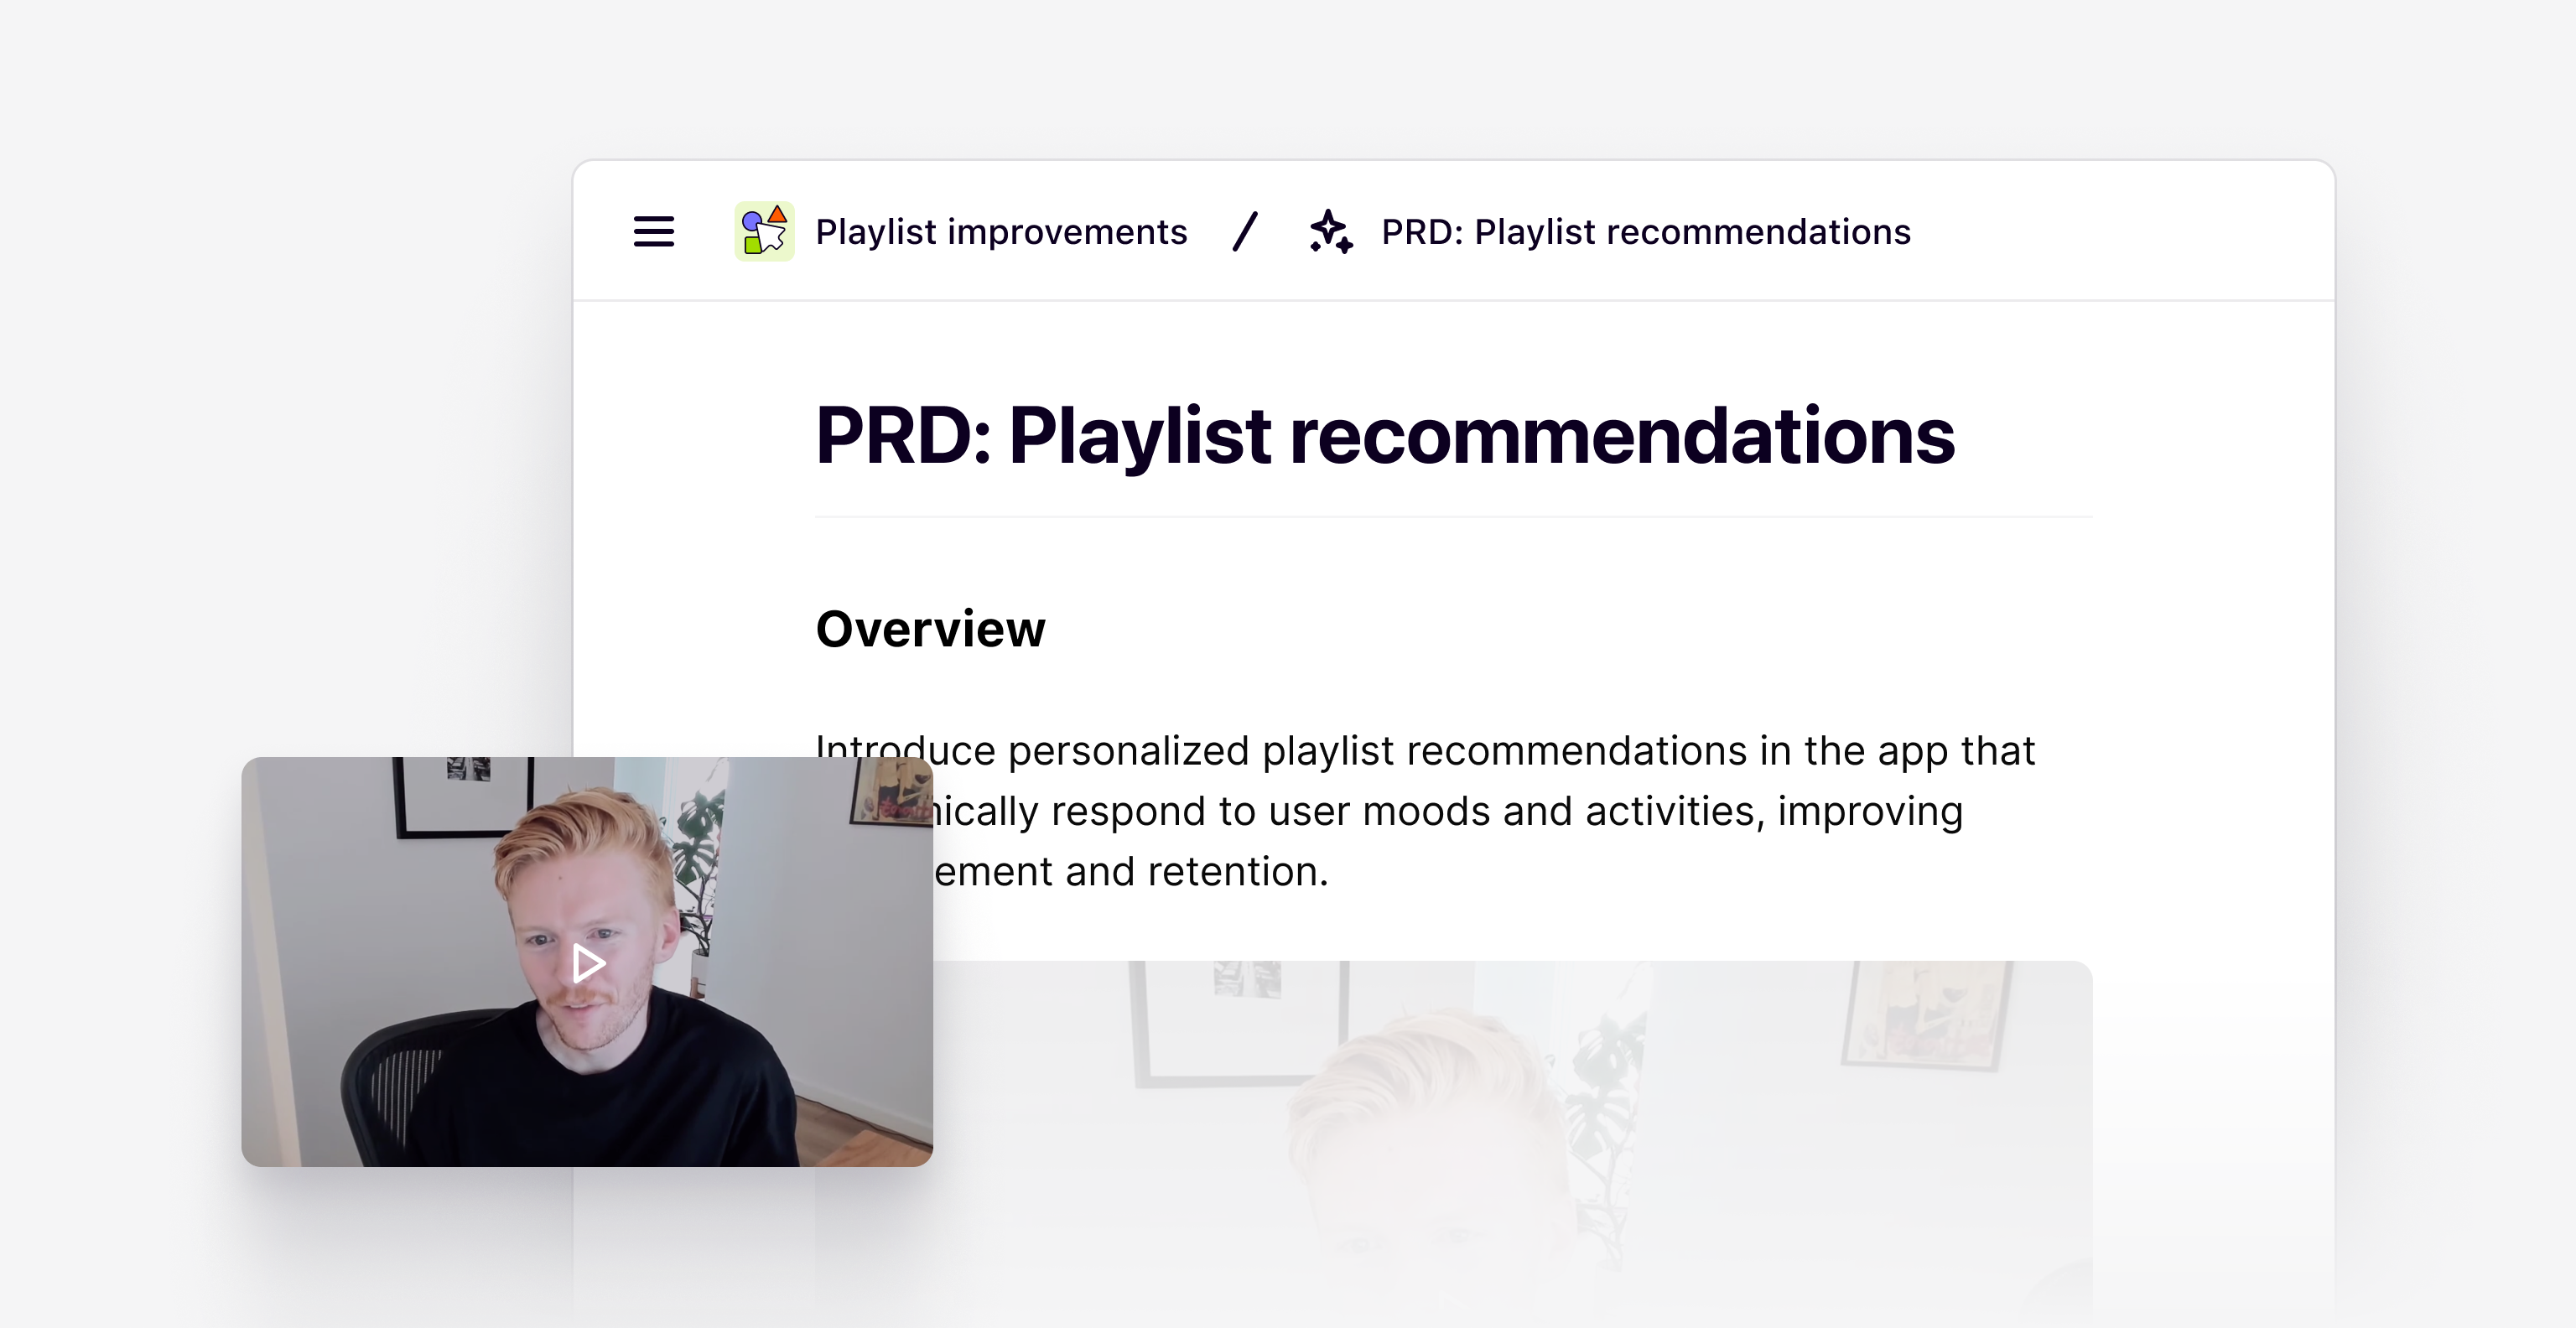Click empty header space right of breadcrumbs
Screen dimensions: 2576x1328
pyautogui.click(x=2120, y=231)
